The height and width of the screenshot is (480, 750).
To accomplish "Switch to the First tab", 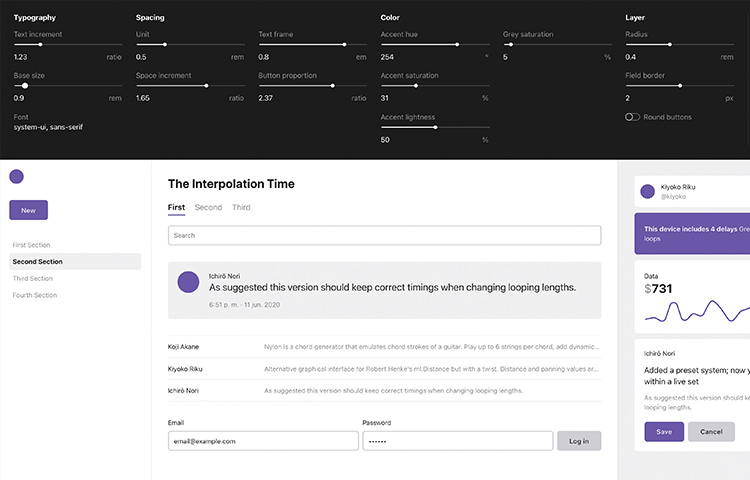I will [176, 207].
